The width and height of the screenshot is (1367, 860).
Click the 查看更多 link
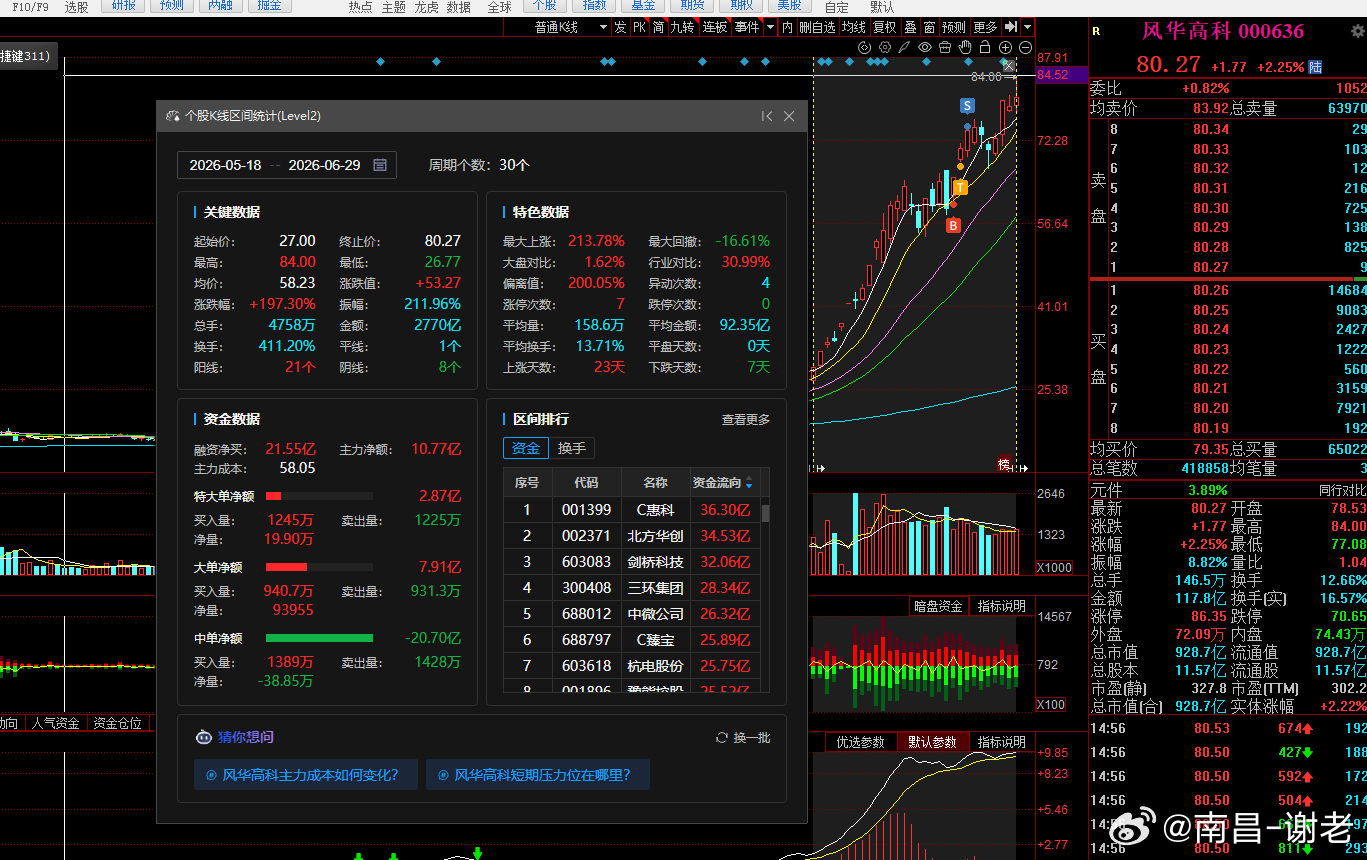tap(746, 420)
